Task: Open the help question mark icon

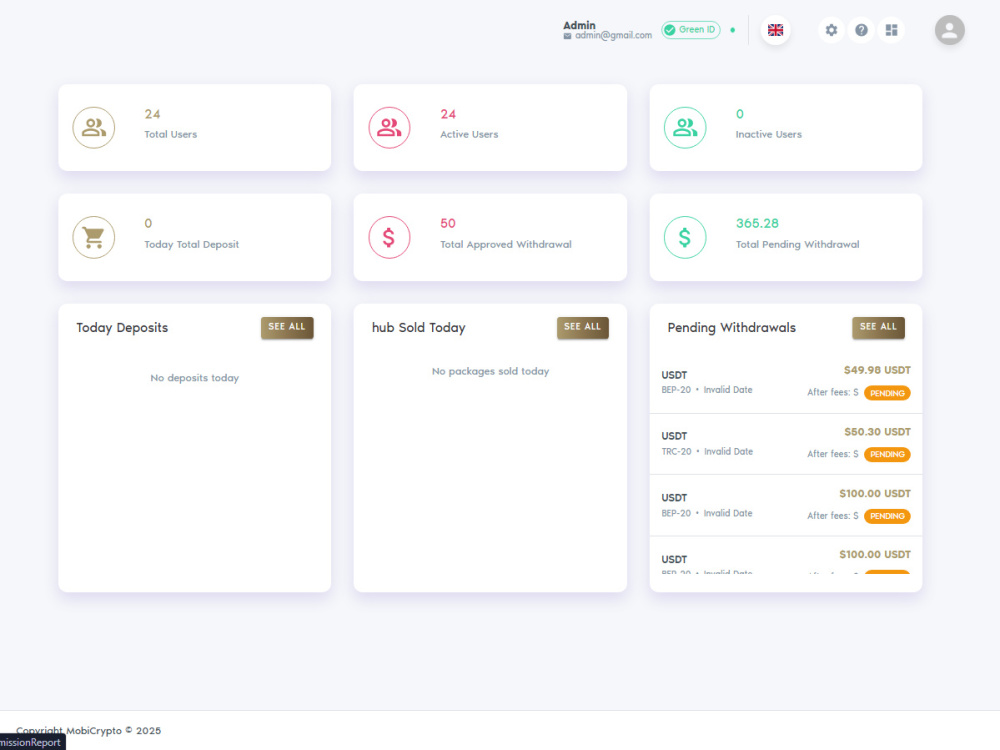Action: (x=861, y=30)
